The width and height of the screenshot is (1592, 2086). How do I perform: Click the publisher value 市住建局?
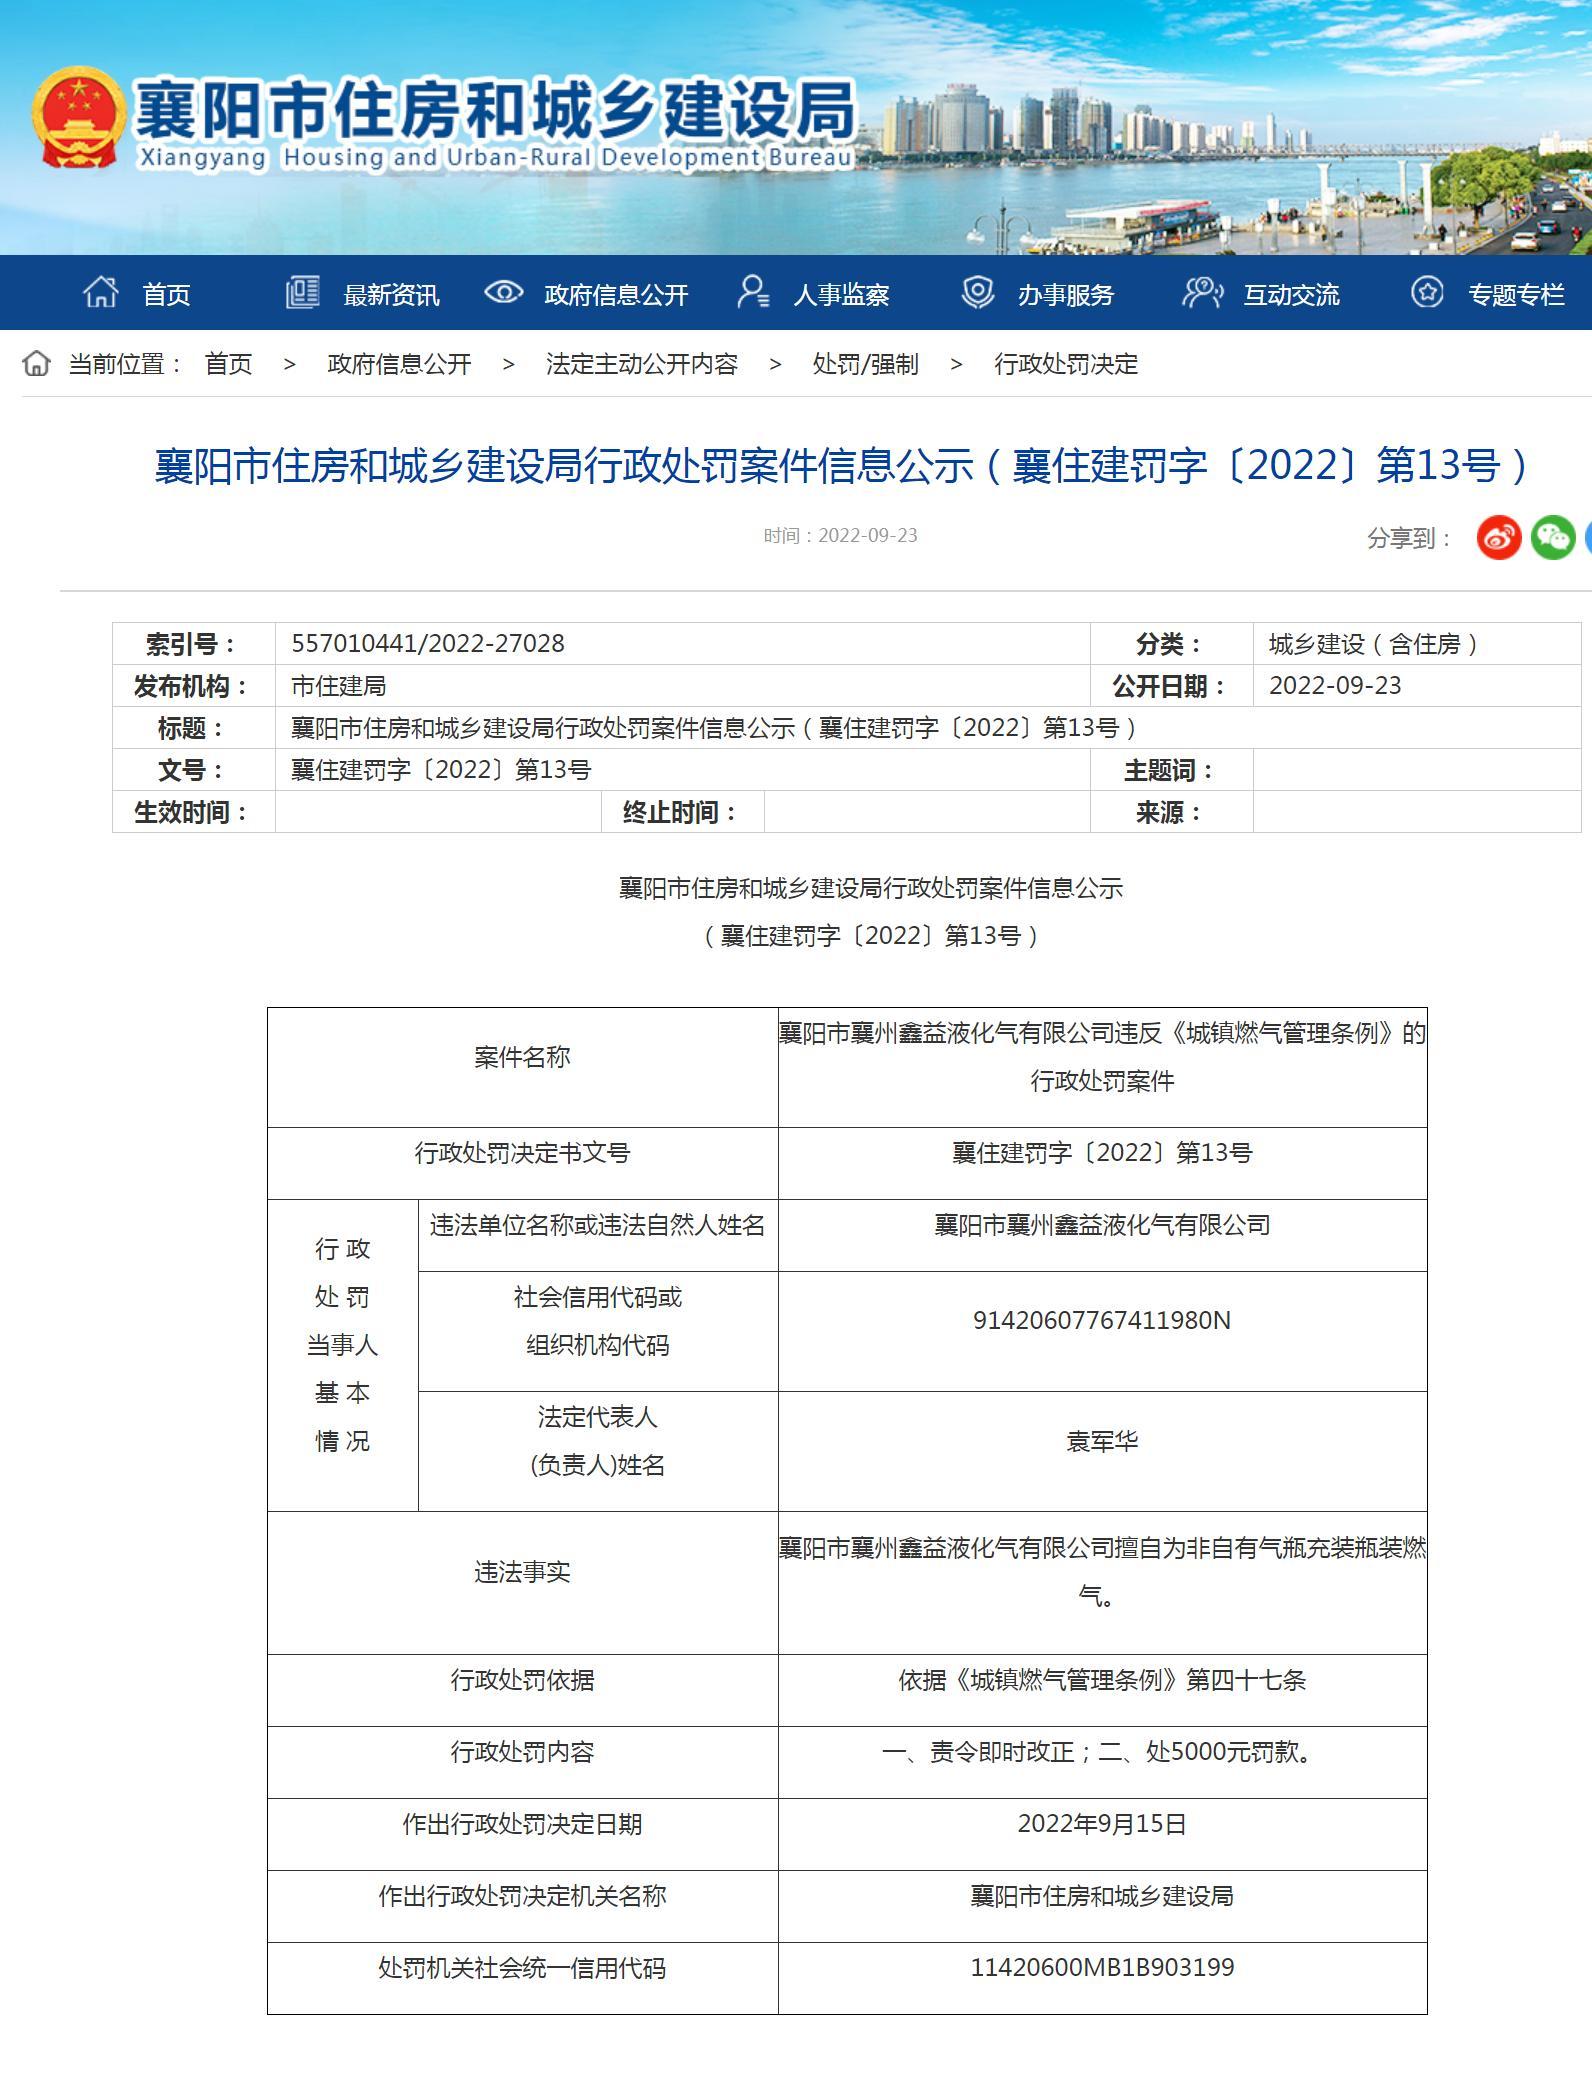pos(338,685)
